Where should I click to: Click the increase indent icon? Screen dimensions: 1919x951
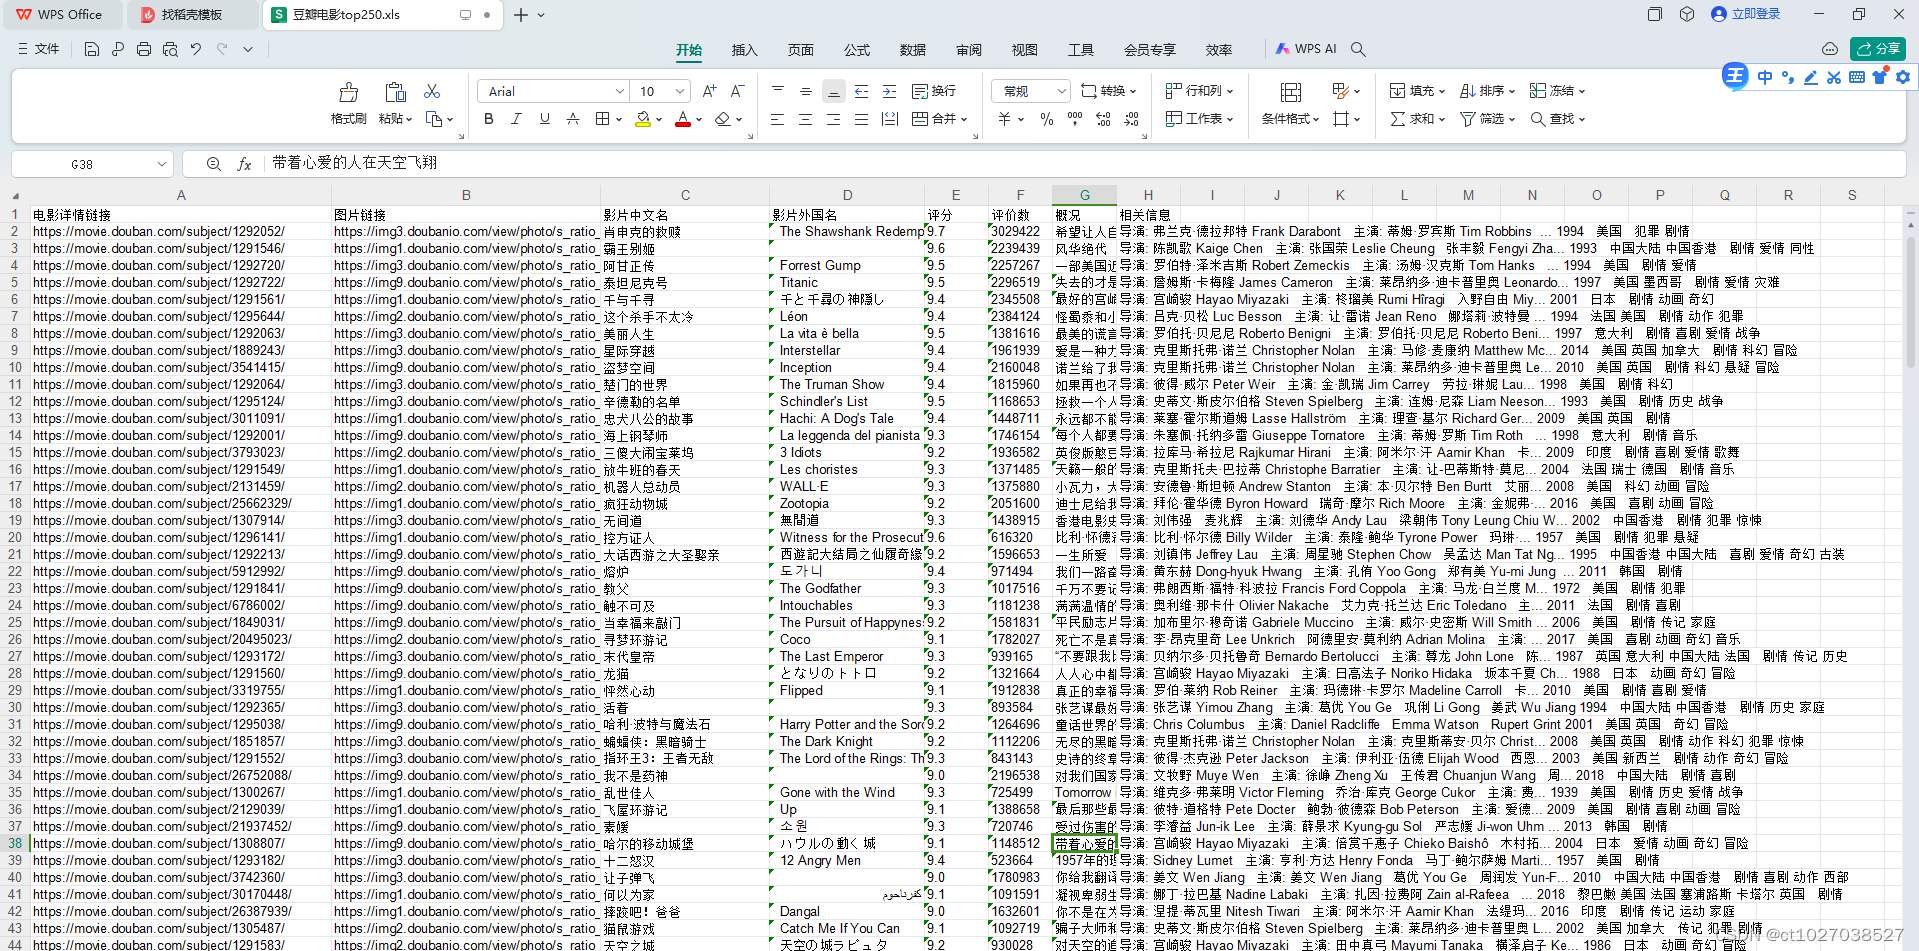click(889, 91)
